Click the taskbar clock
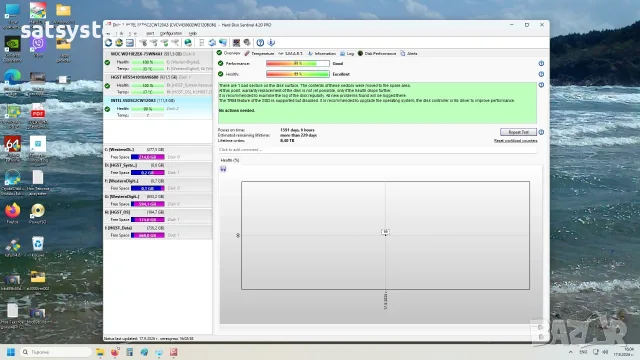This screenshot has height=360, width=640. click(x=624, y=352)
